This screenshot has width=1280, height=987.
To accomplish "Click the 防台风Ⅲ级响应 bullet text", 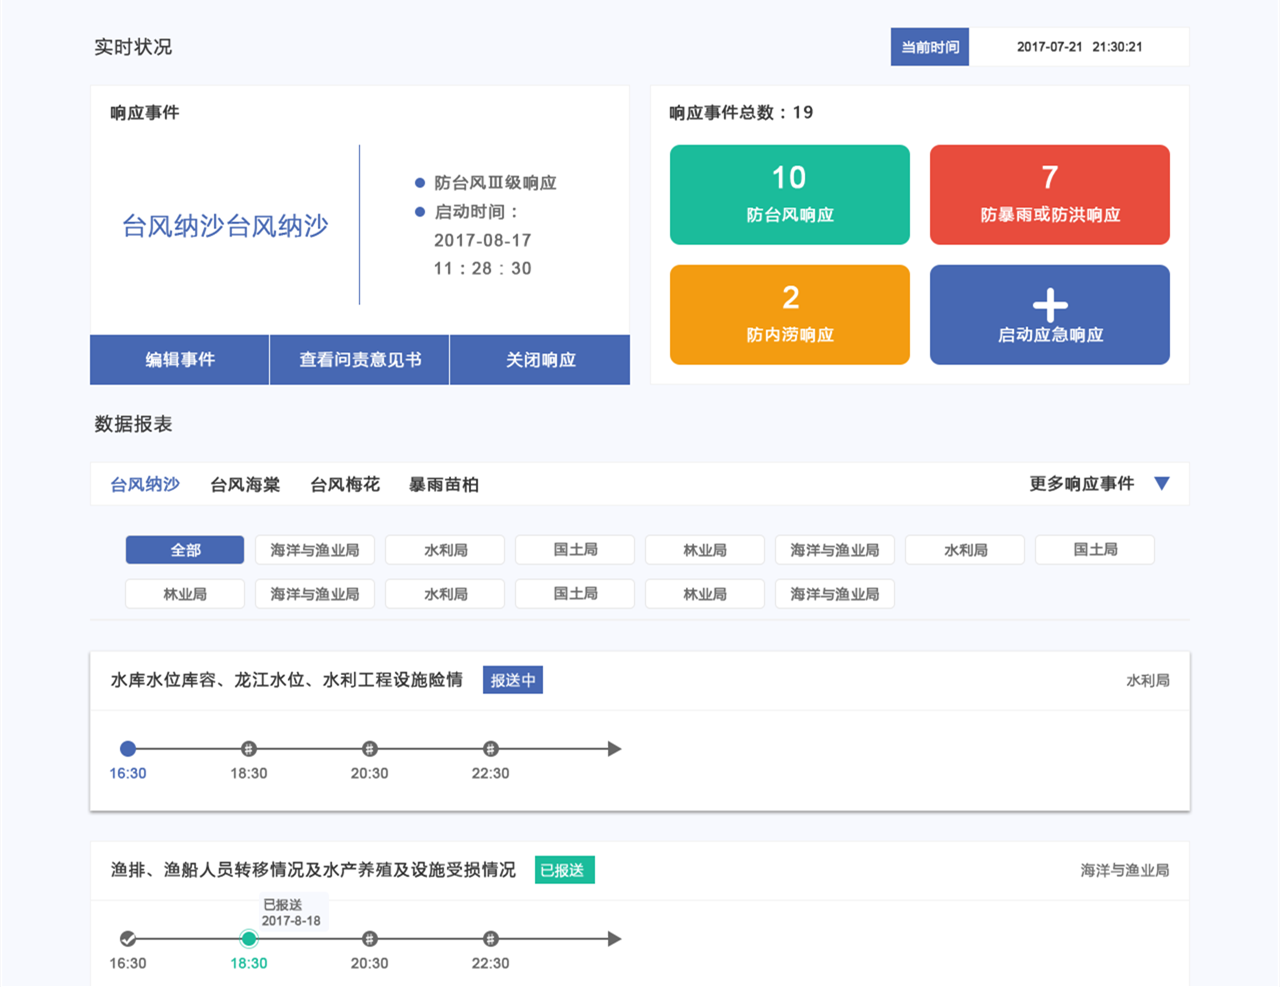I will [x=495, y=183].
